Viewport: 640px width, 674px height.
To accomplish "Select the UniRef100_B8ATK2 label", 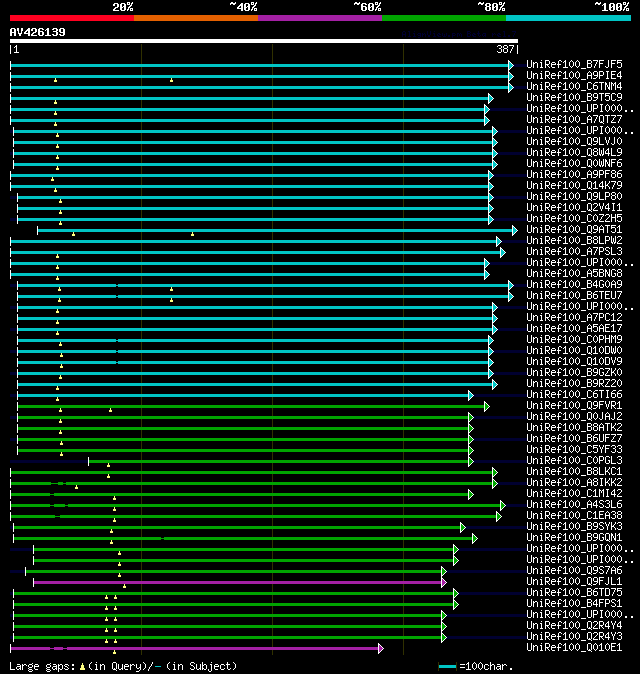I will click(x=574, y=428).
